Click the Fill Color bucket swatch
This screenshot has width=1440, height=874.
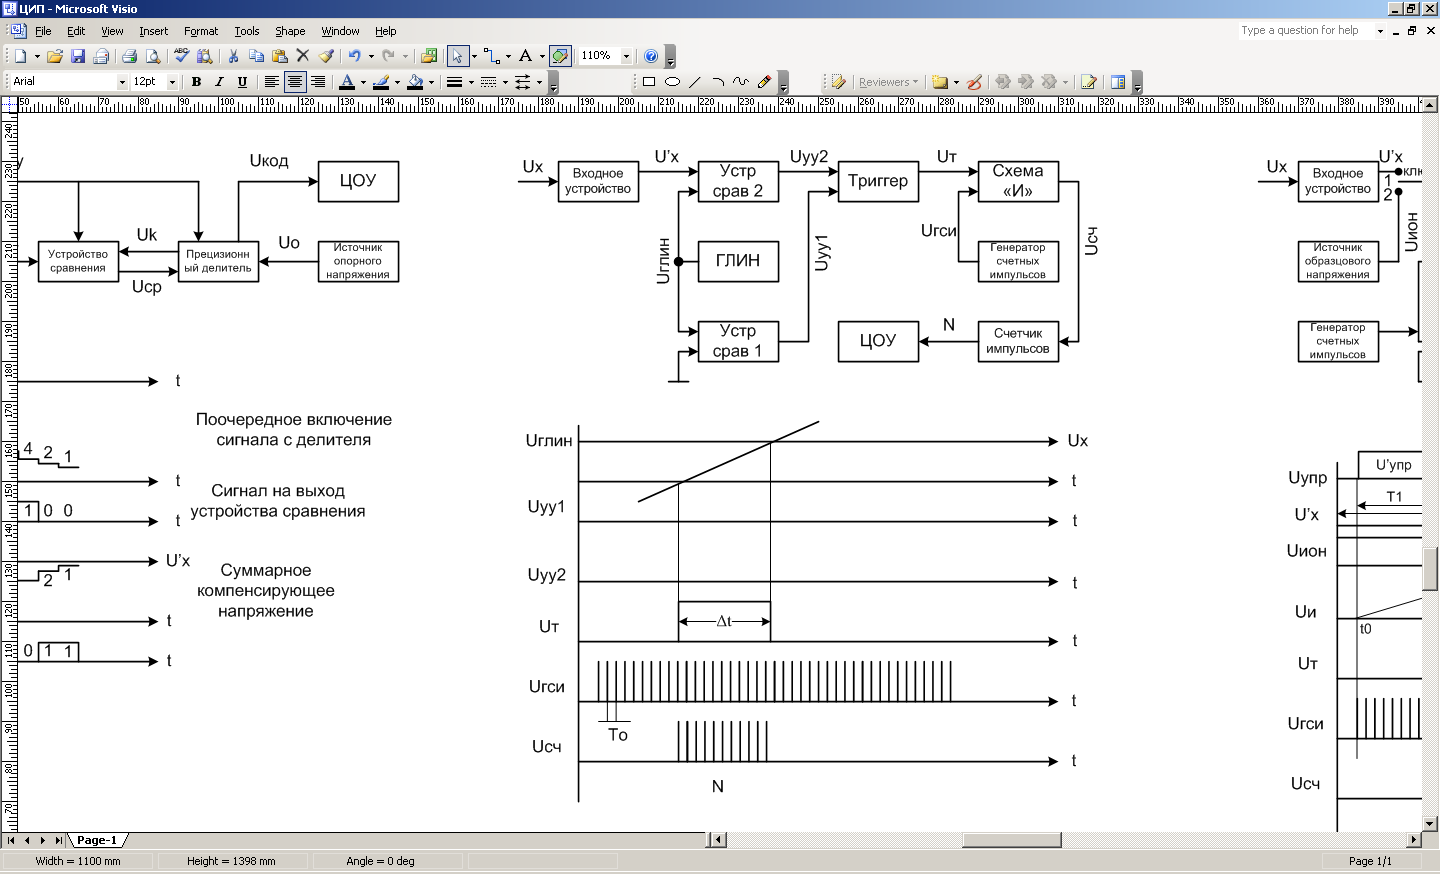(414, 82)
